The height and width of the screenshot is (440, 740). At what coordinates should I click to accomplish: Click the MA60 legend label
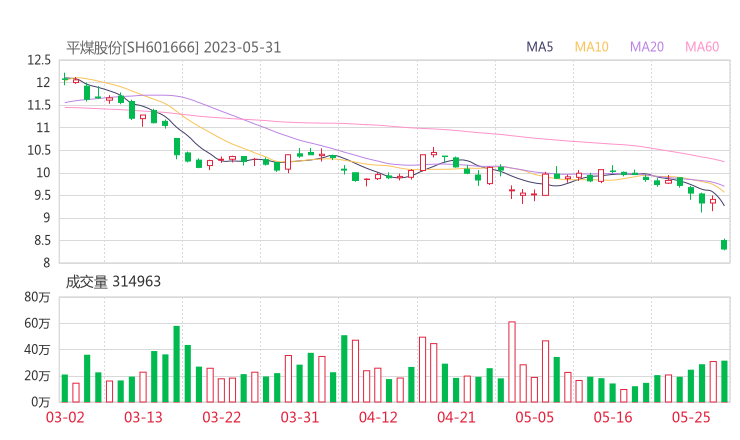(x=702, y=47)
